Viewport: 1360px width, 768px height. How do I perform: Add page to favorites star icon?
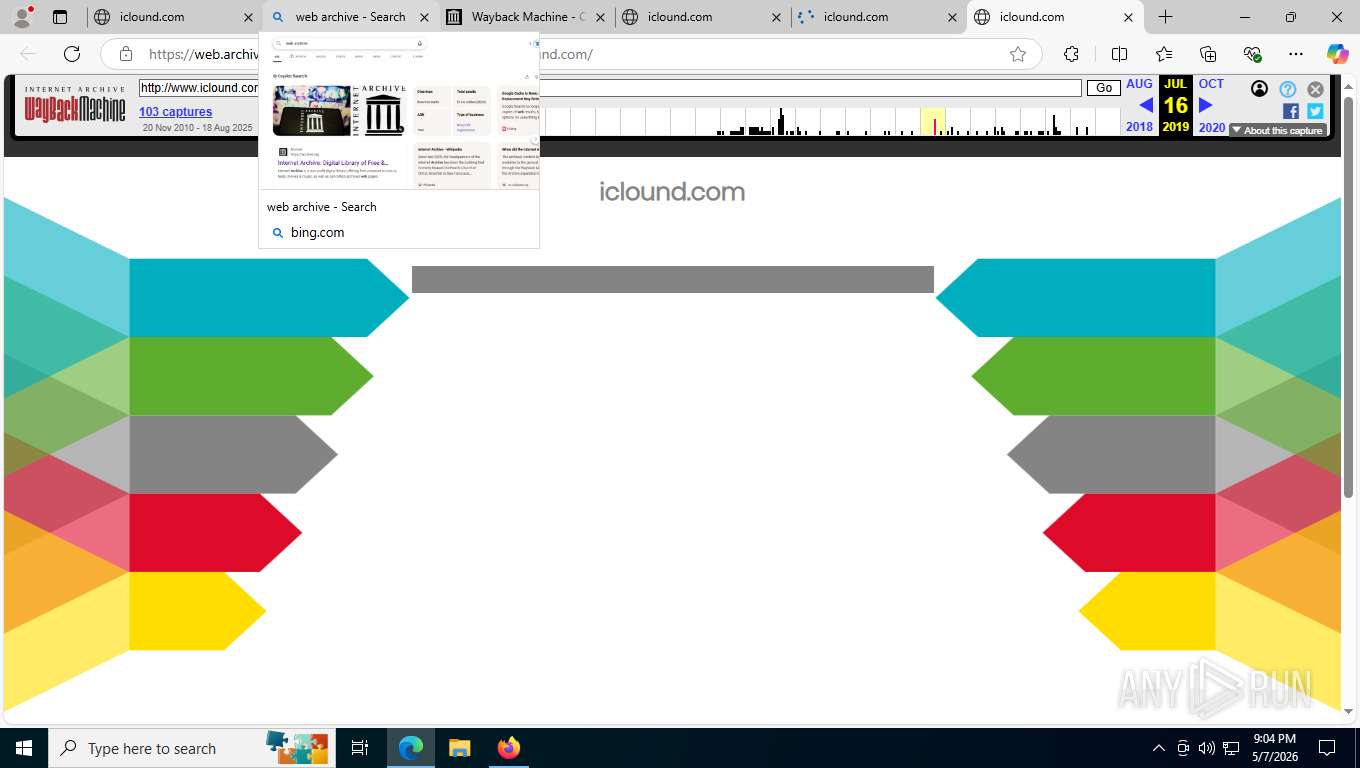pyautogui.click(x=1018, y=54)
